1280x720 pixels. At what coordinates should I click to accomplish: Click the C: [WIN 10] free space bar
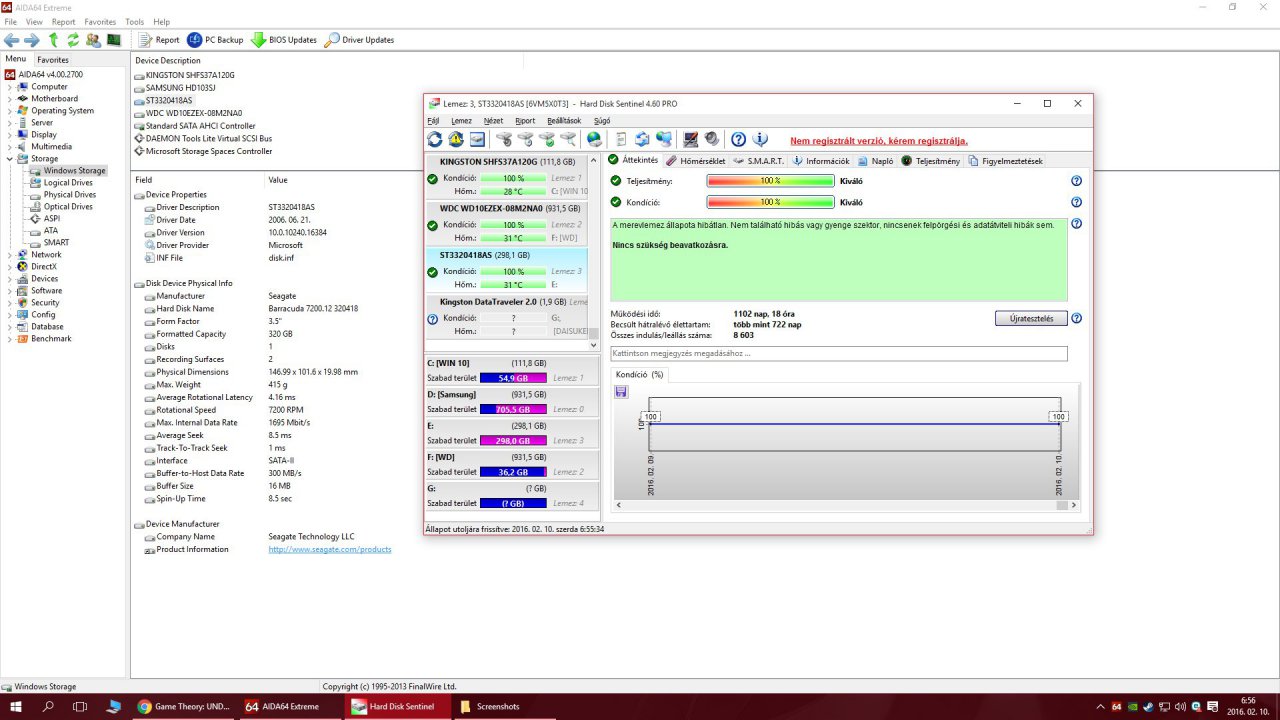(513, 378)
